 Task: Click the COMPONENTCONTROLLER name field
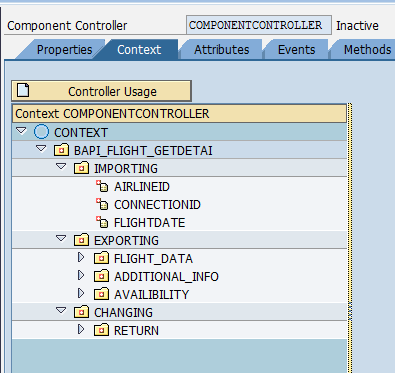259,25
